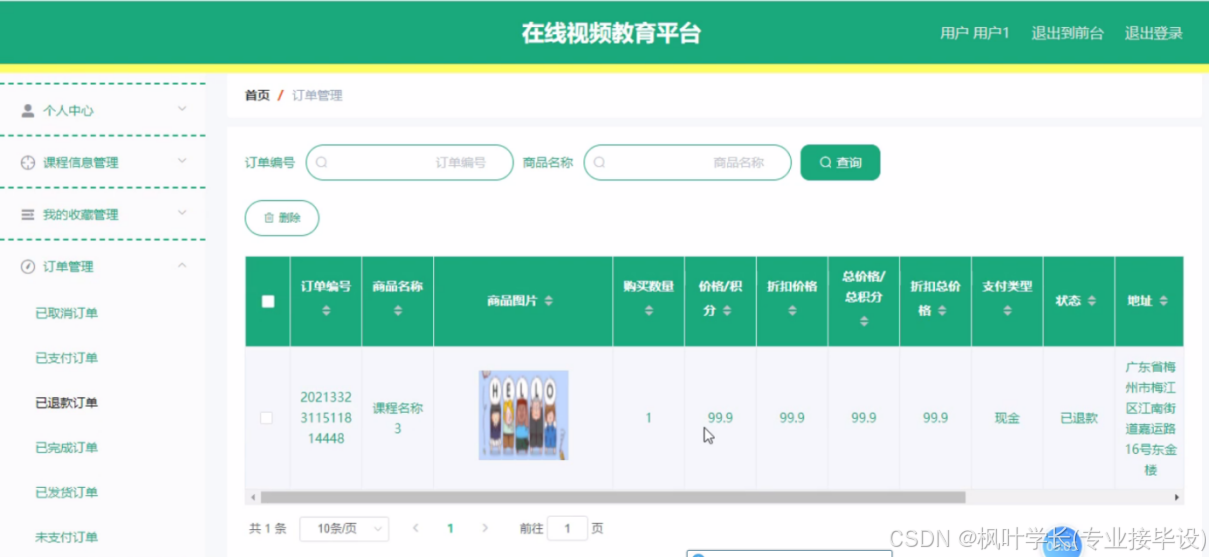Click the 已退款 status cell
This screenshot has height=558, width=1210.
pyautogui.click(x=1079, y=418)
